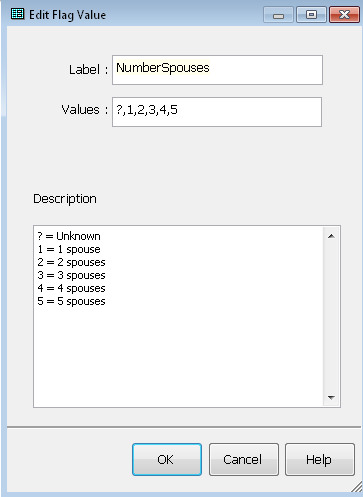
Task: Confirm changes with the OK button
Action: click(x=167, y=459)
